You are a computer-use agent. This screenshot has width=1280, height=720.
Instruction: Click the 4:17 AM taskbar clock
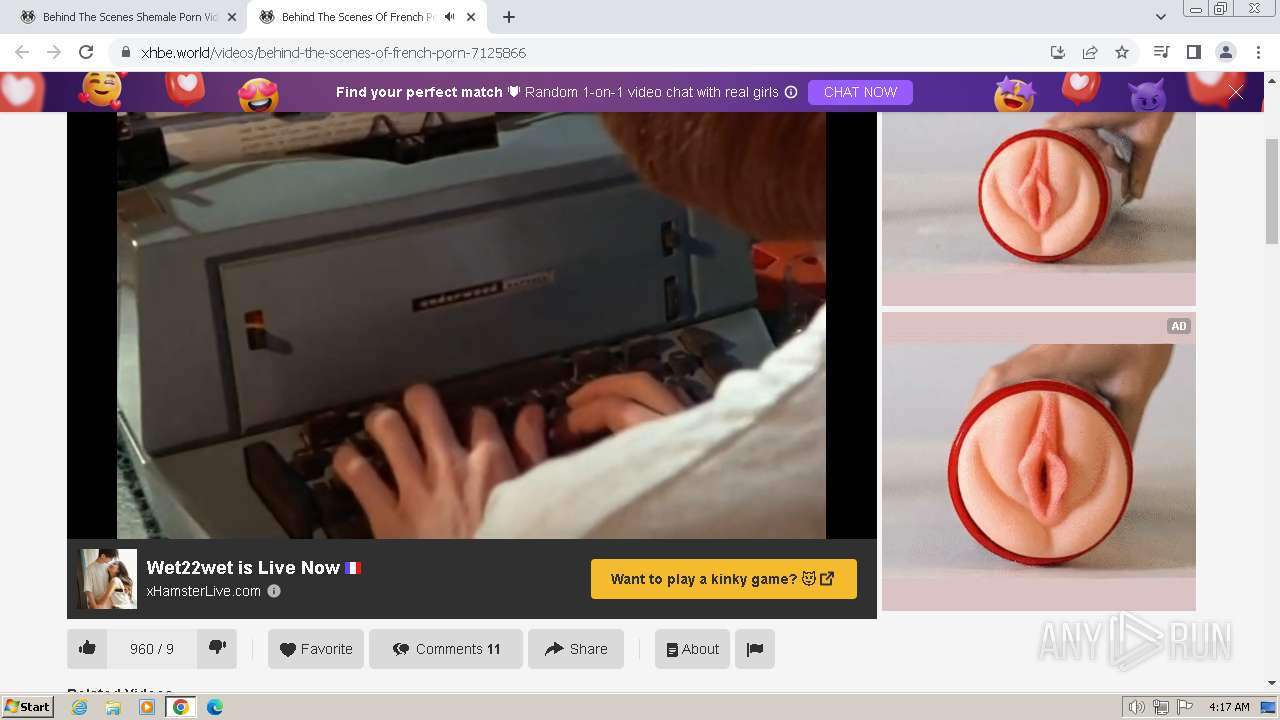click(1229, 707)
